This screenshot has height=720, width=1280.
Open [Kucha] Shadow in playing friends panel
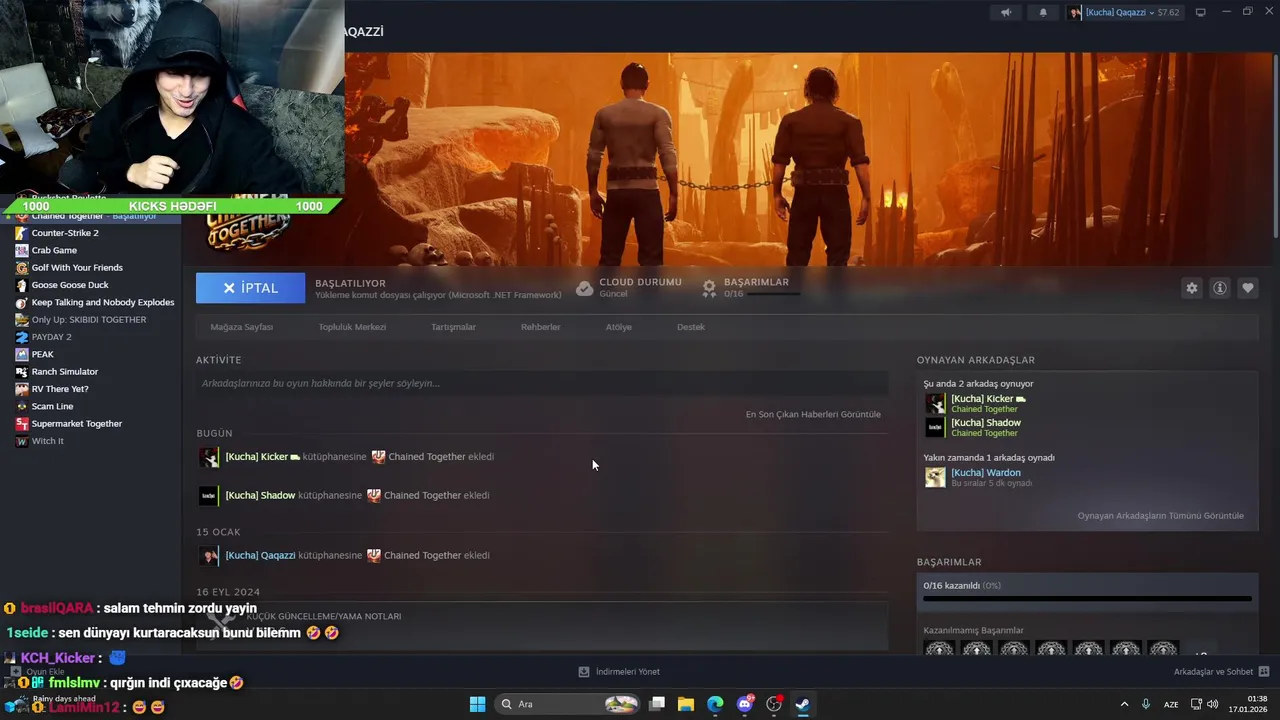coord(986,423)
